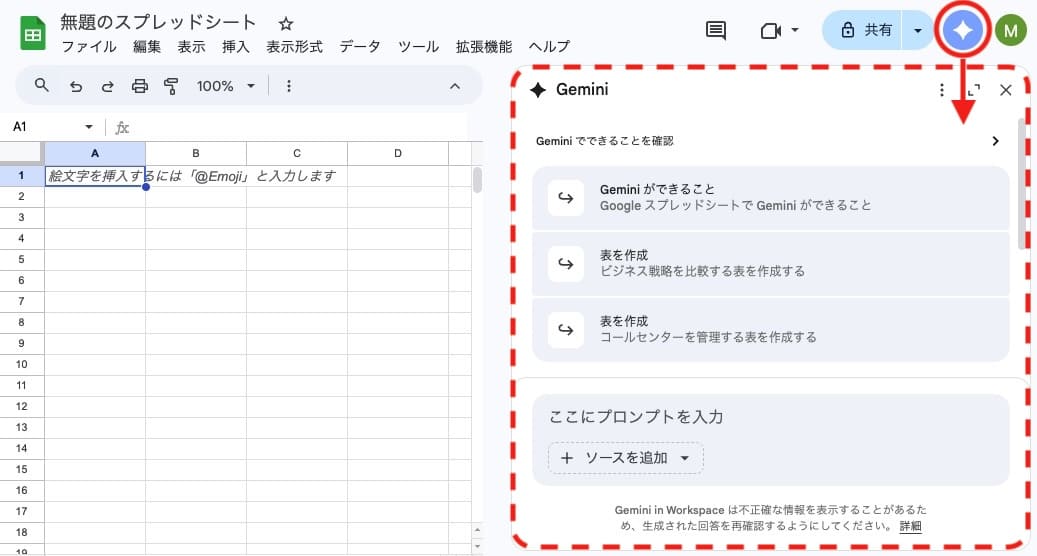Open the ツール menu
This screenshot has width=1037, height=556.
pyautogui.click(x=418, y=47)
